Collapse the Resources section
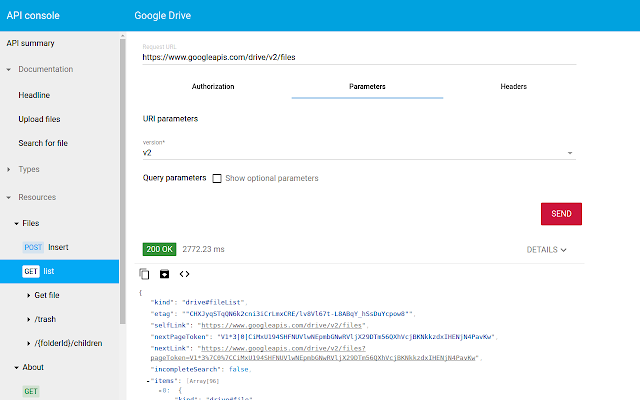The height and width of the screenshot is (400, 640). coord(9,198)
